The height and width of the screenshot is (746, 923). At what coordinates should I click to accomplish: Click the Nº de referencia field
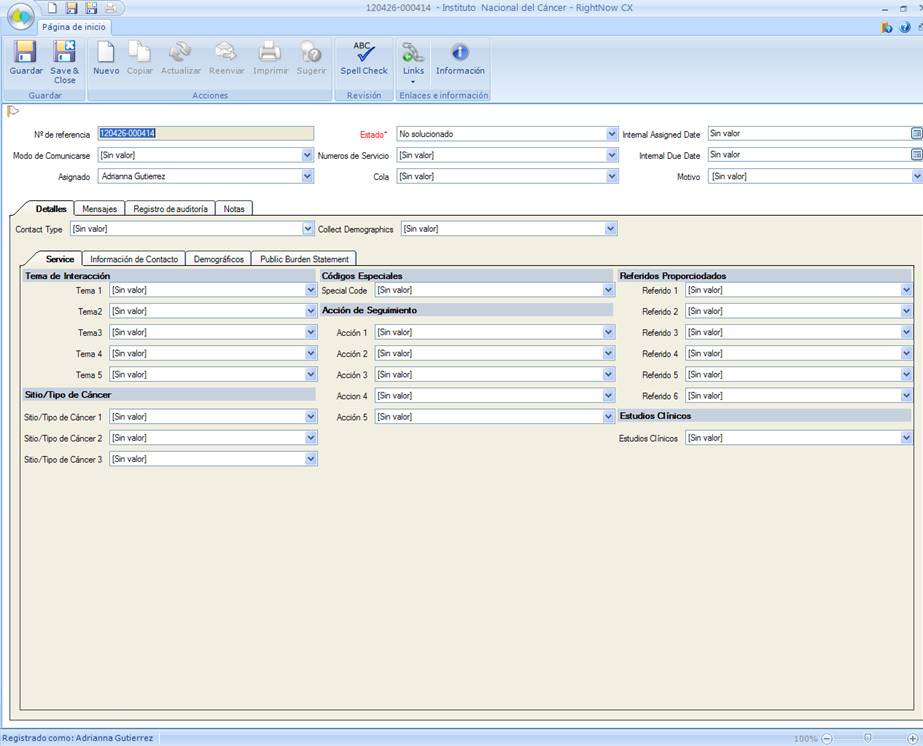pos(205,133)
